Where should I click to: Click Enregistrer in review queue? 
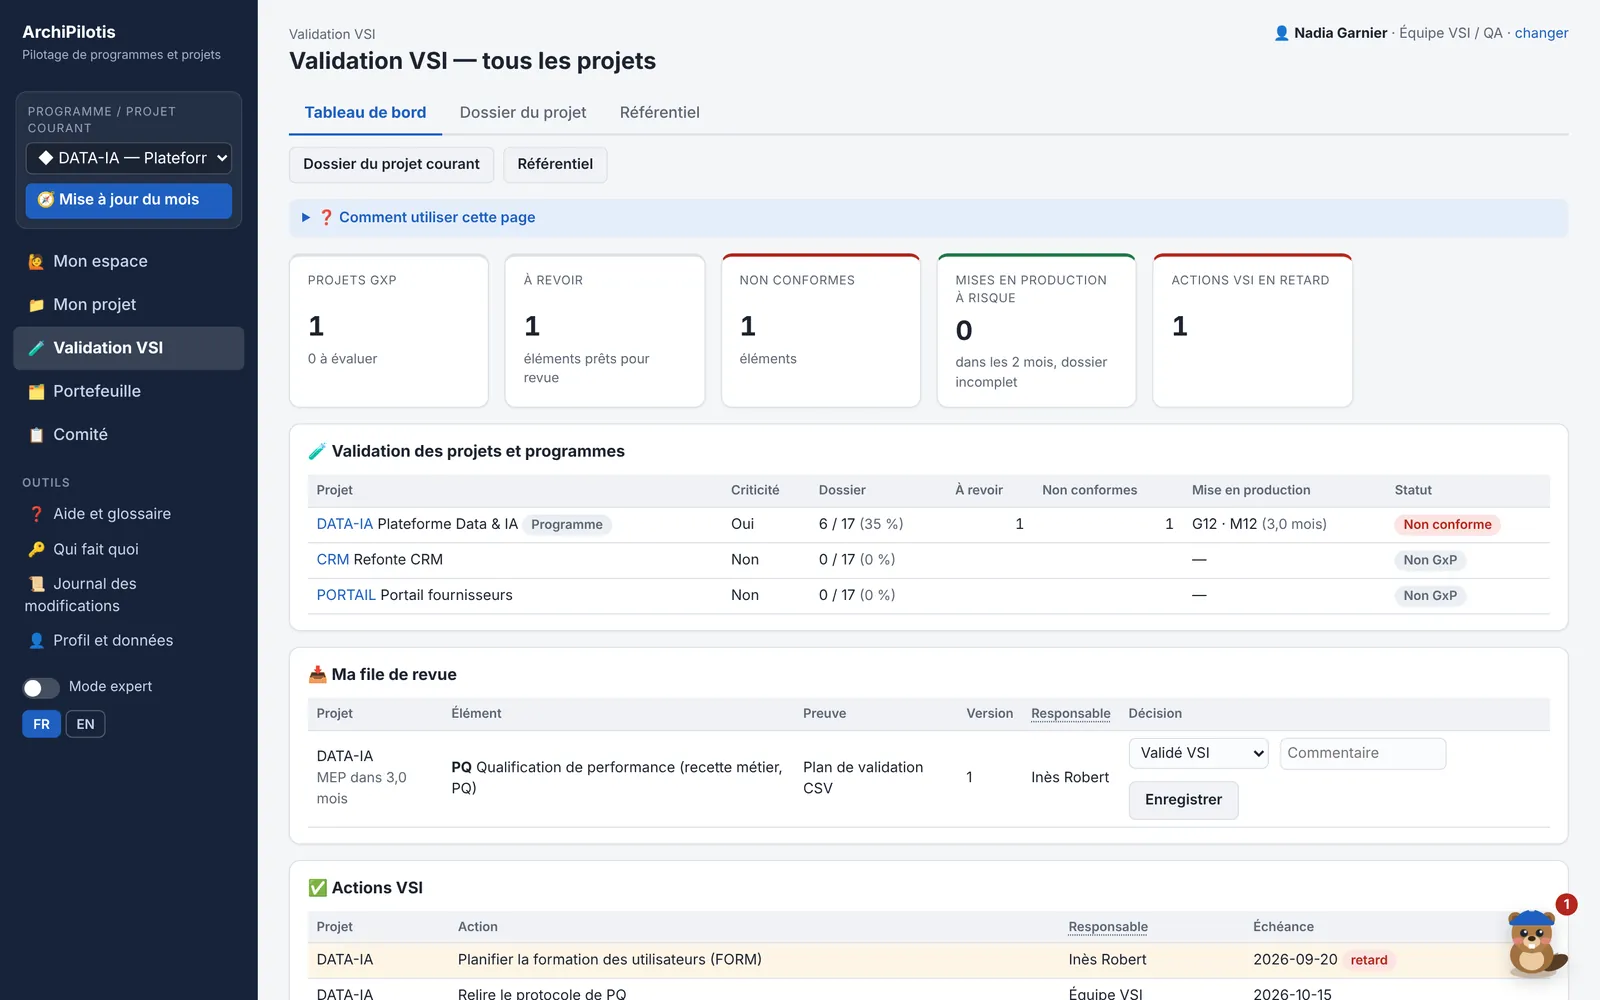1183,800
